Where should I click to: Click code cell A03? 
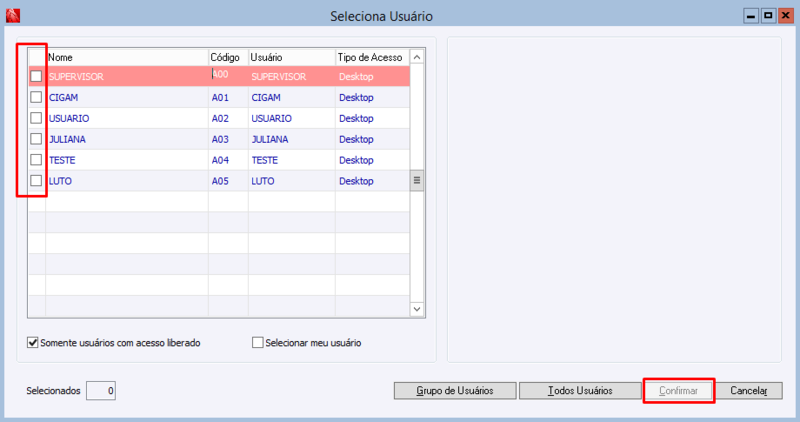point(229,139)
